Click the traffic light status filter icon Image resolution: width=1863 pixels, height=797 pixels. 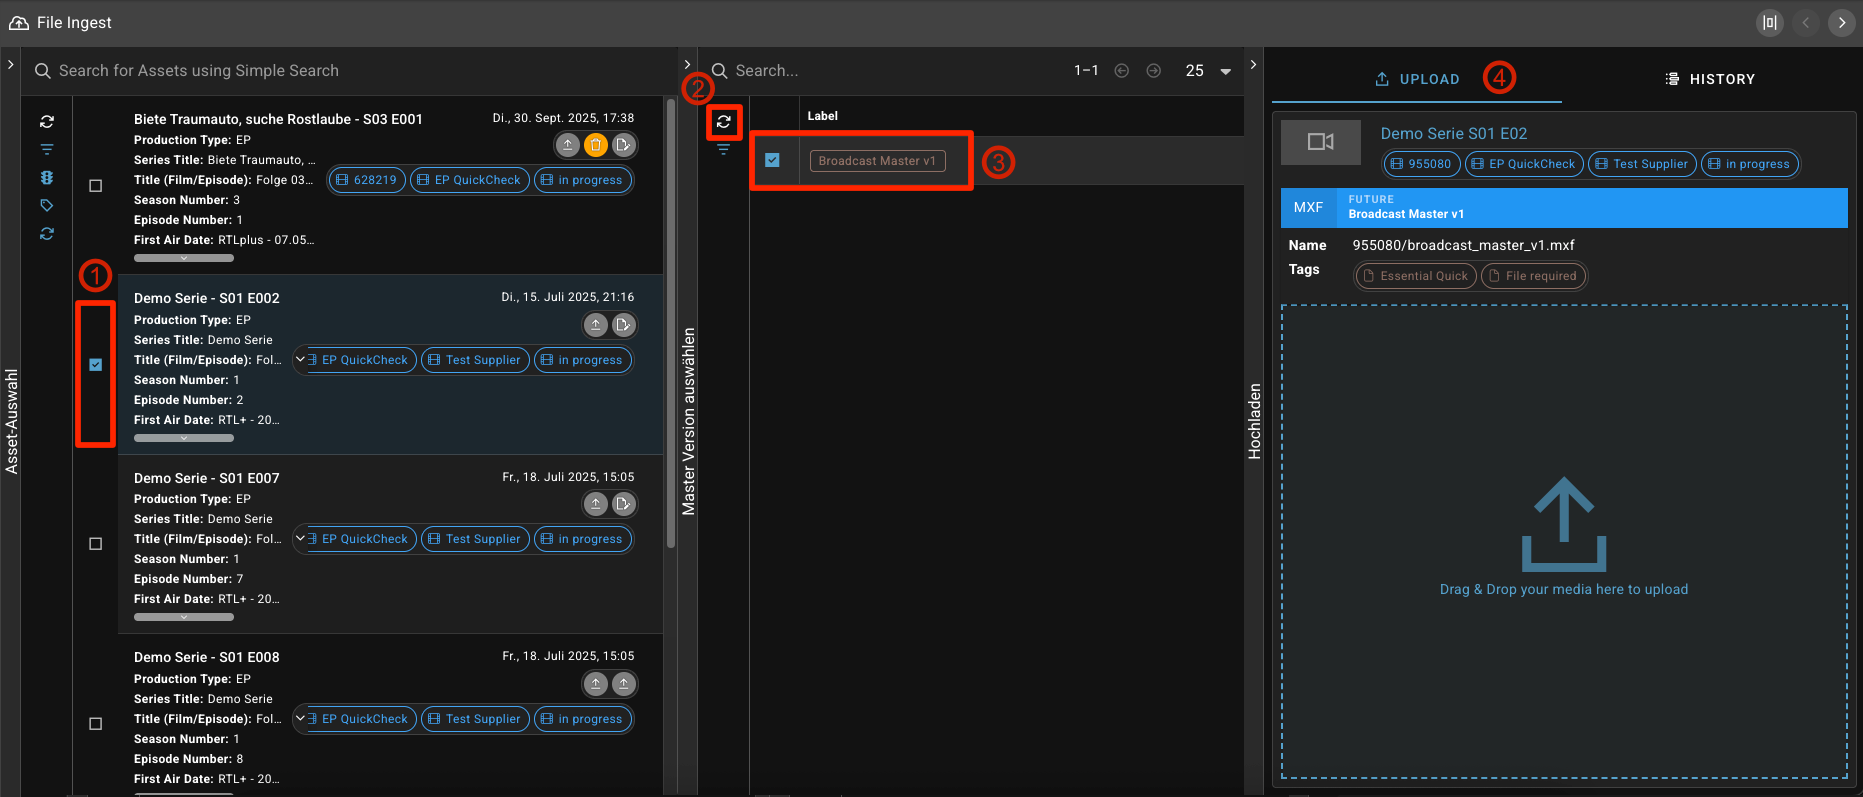[47, 178]
